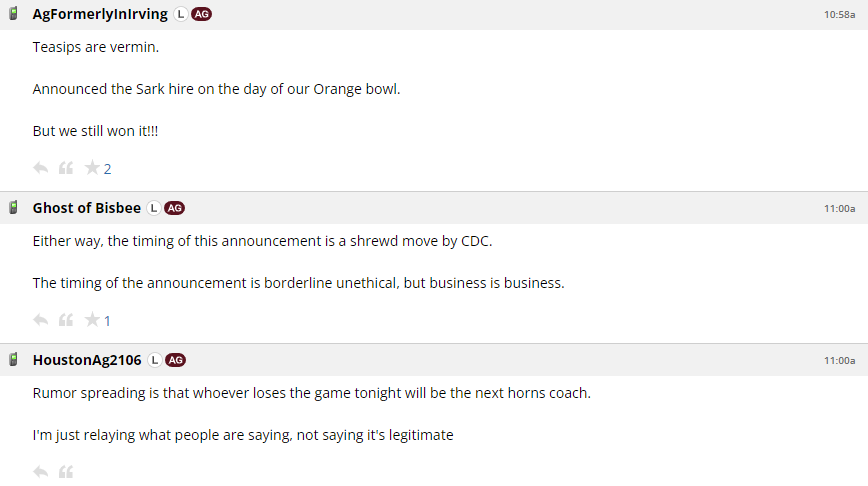Open HoustonAg2106's user profile
Image resolution: width=868 pixels, height=486 pixels.
tap(89, 360)
